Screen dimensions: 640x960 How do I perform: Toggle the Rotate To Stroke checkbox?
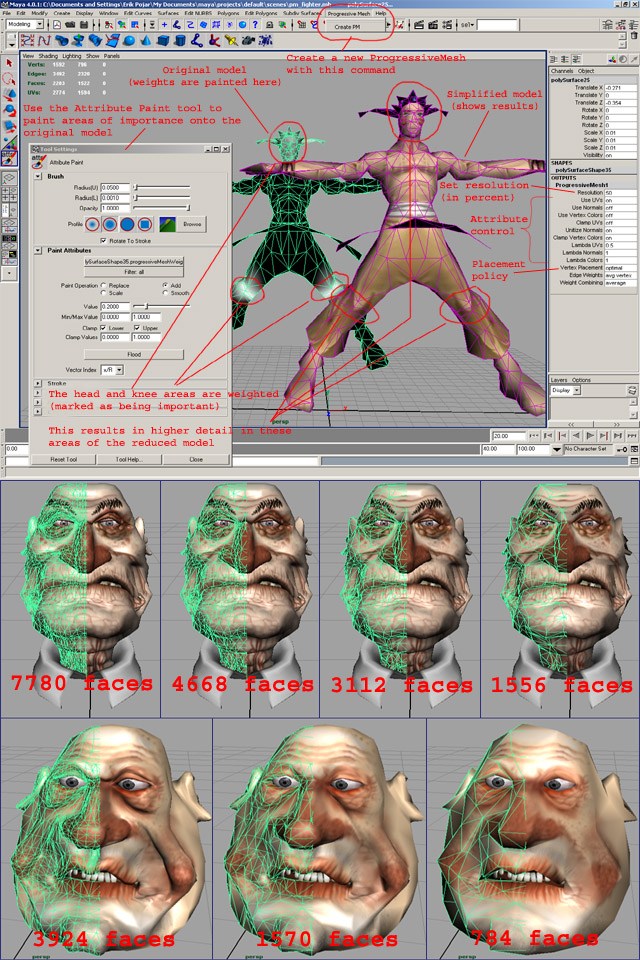coord(104,241)
